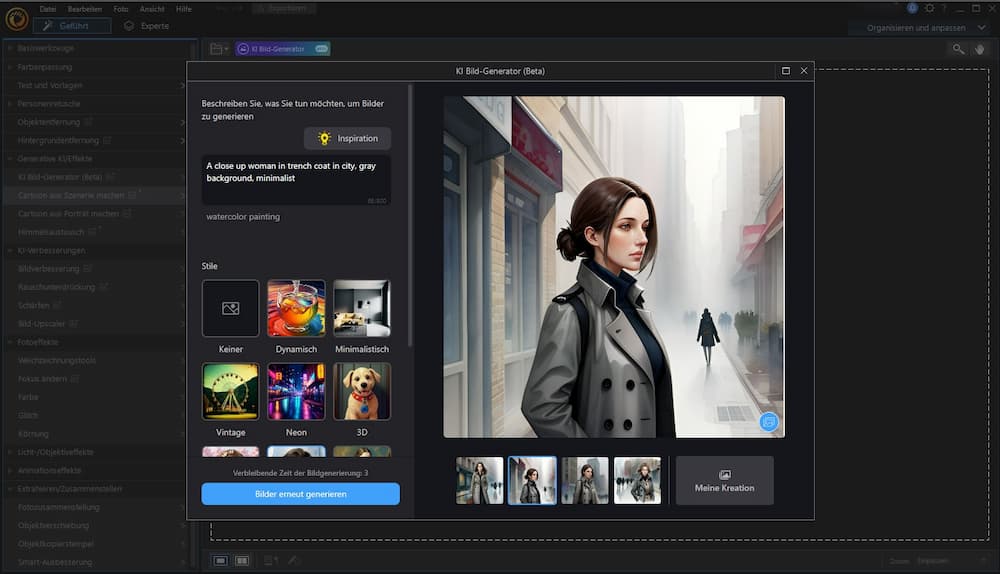This screenshot has height=574, width=1000.
Task: Open the Bearbeiten menu
Action: pyautogui.click(x=84, y=8)
